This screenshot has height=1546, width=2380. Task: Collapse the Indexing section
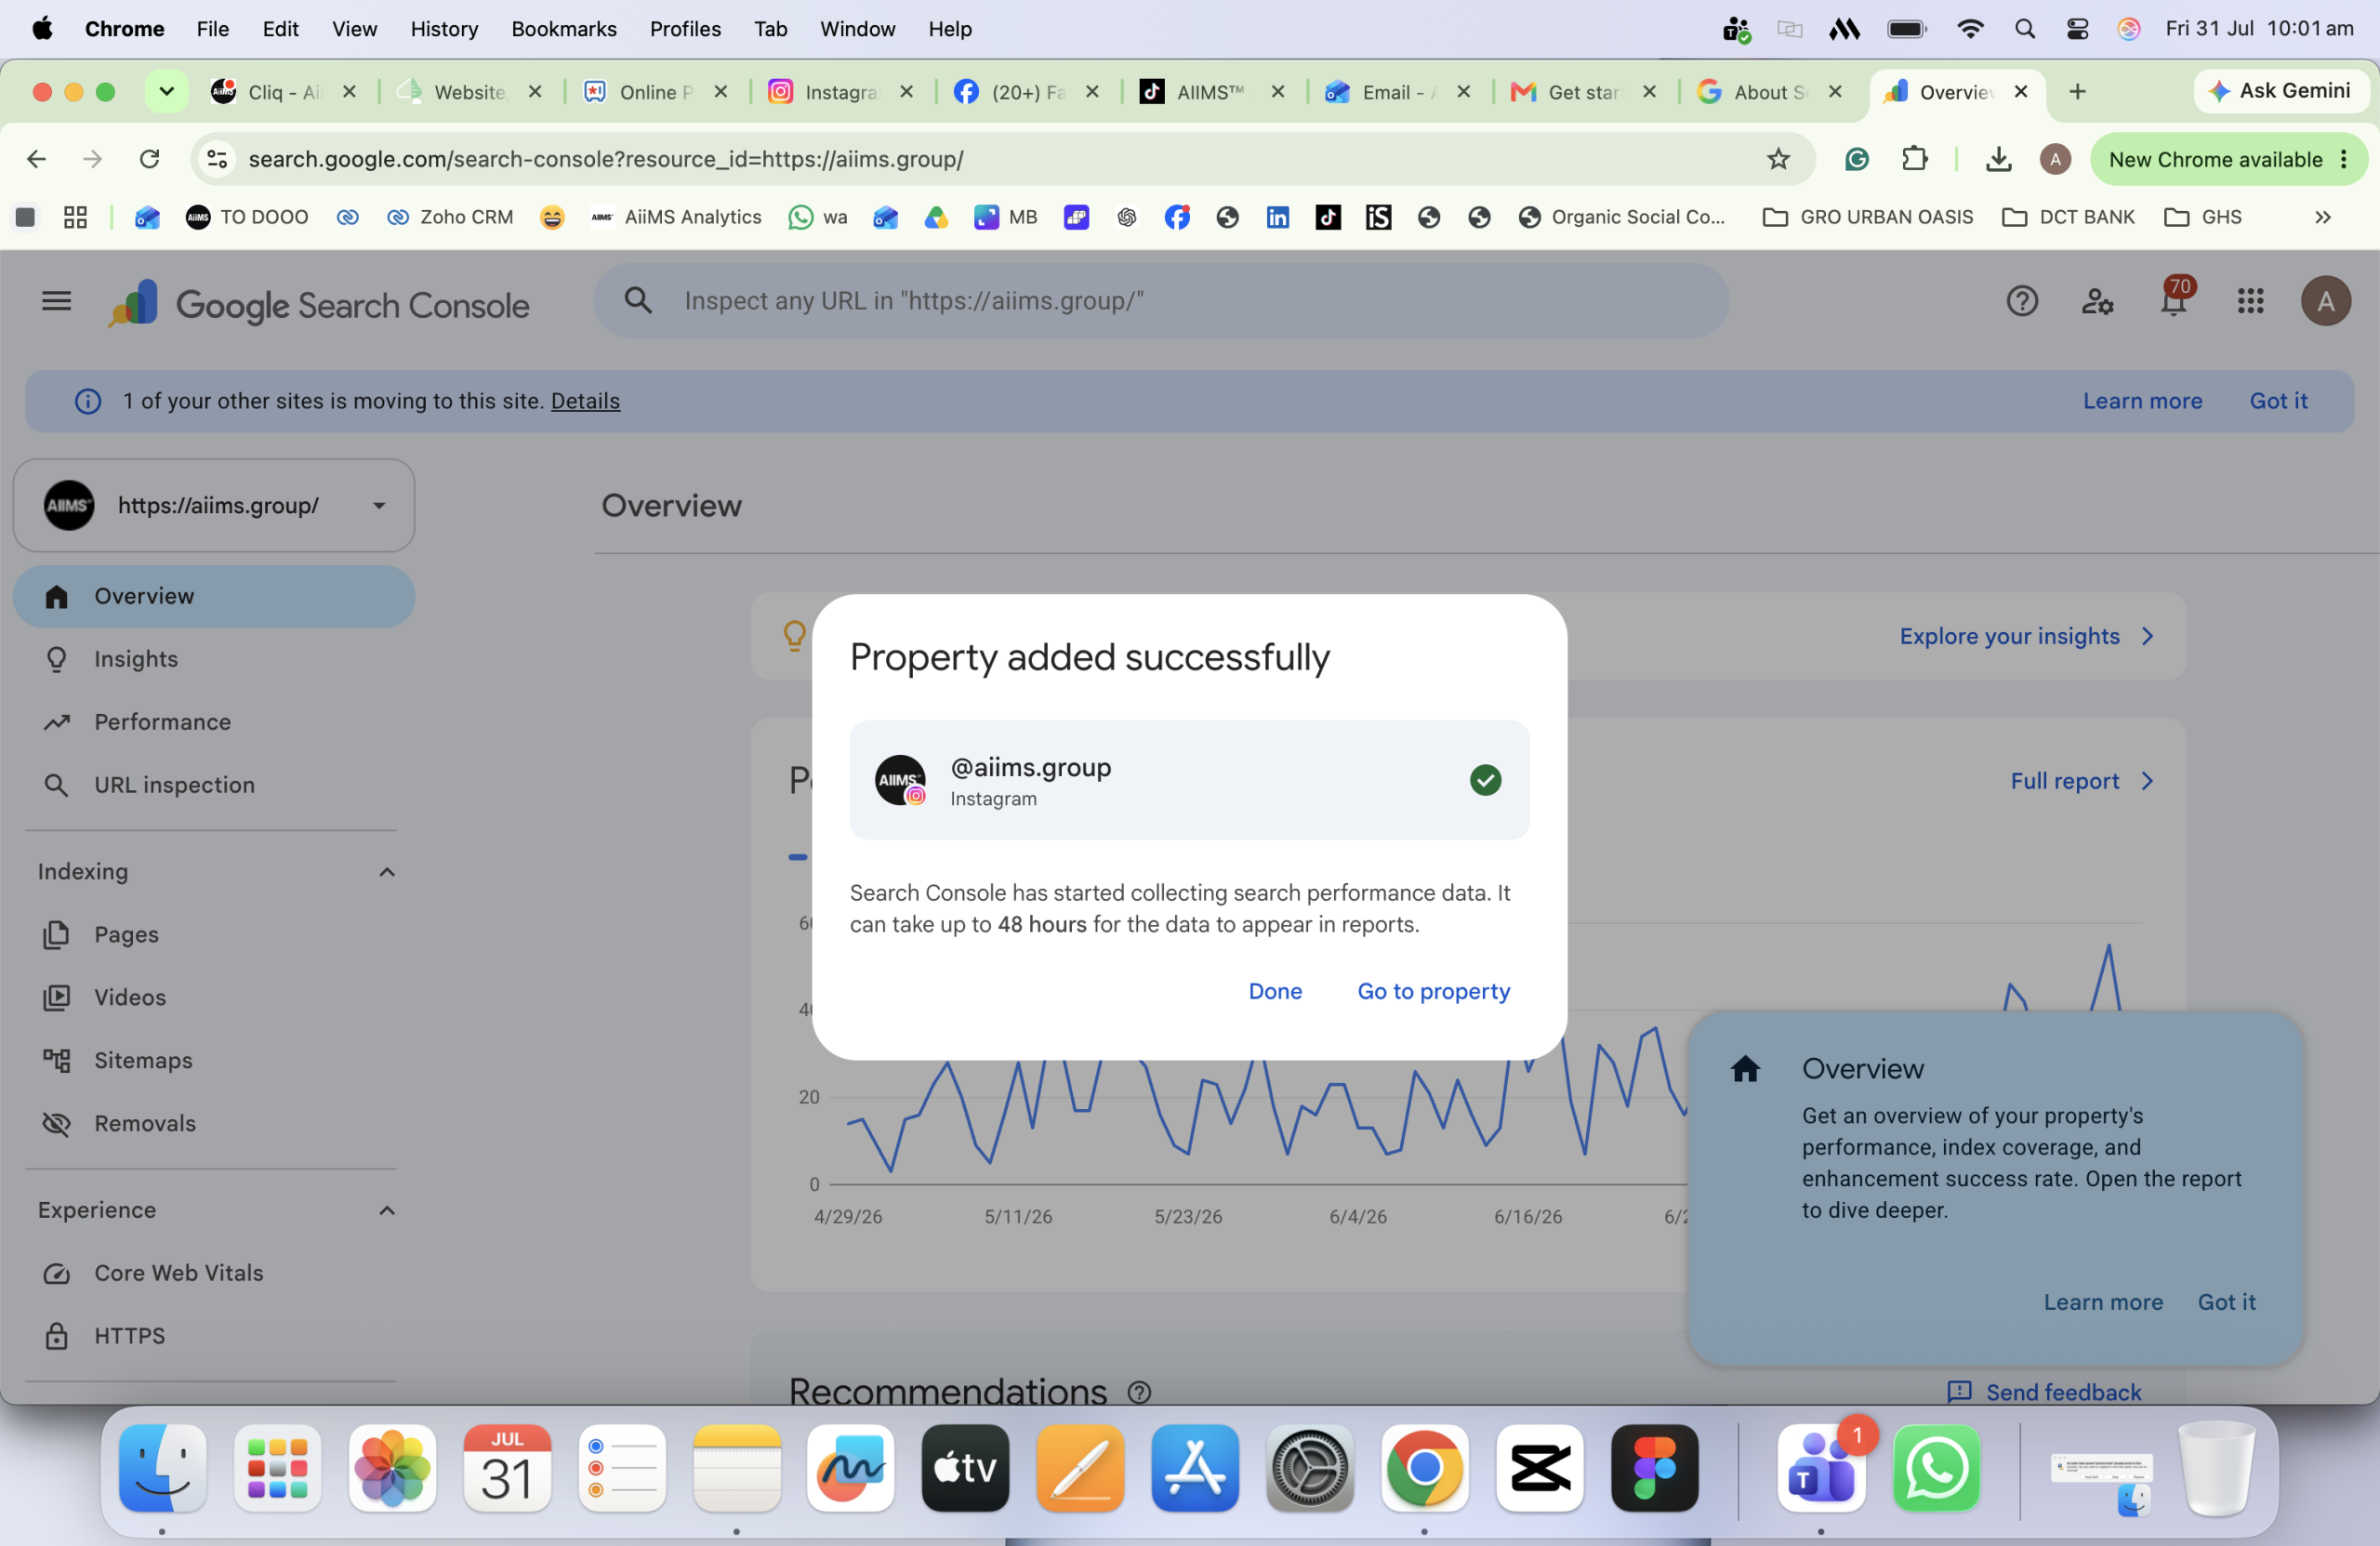(387, 872)
